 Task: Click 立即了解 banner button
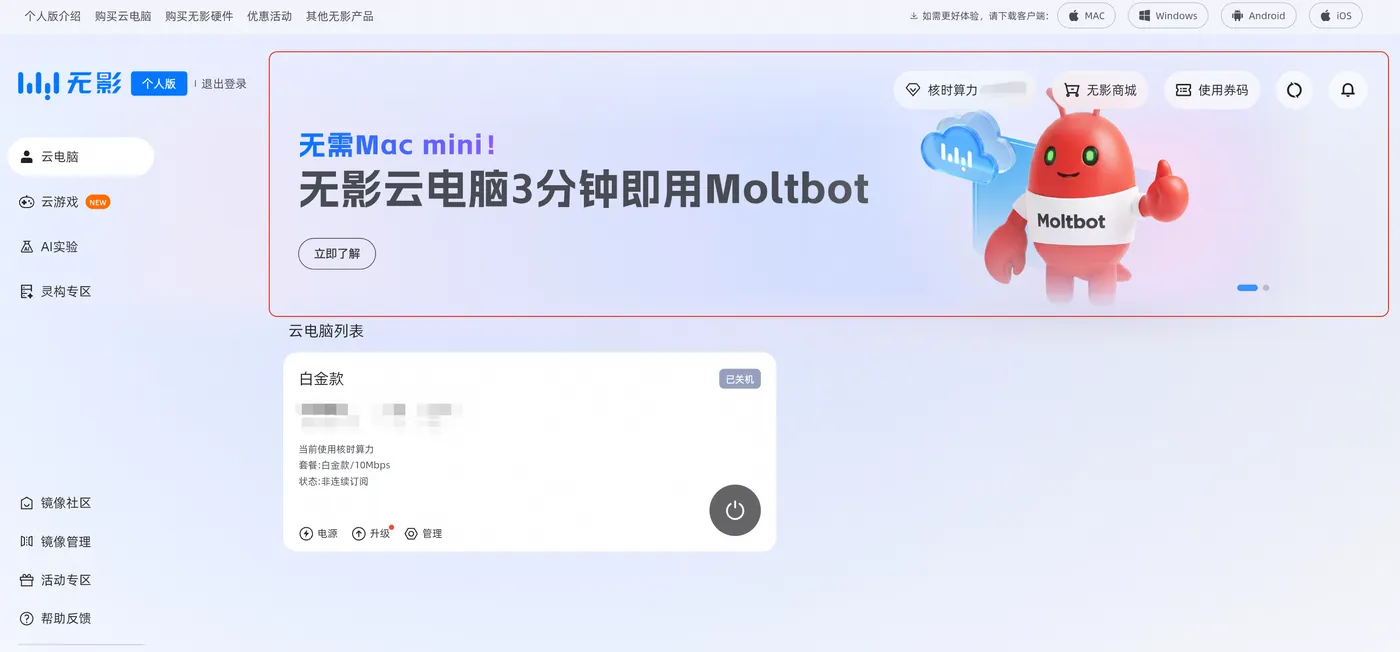337,254
